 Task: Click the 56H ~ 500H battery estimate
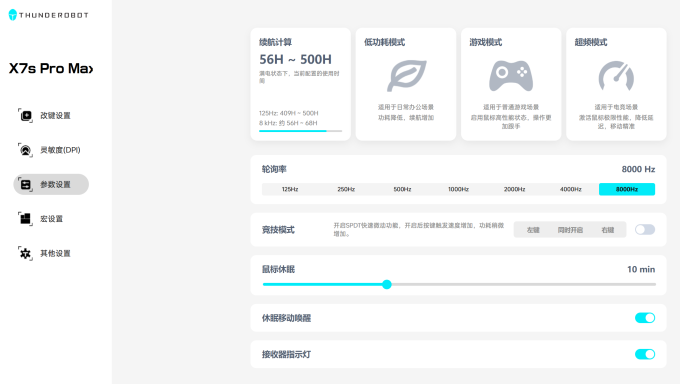(x=295, y=59)
